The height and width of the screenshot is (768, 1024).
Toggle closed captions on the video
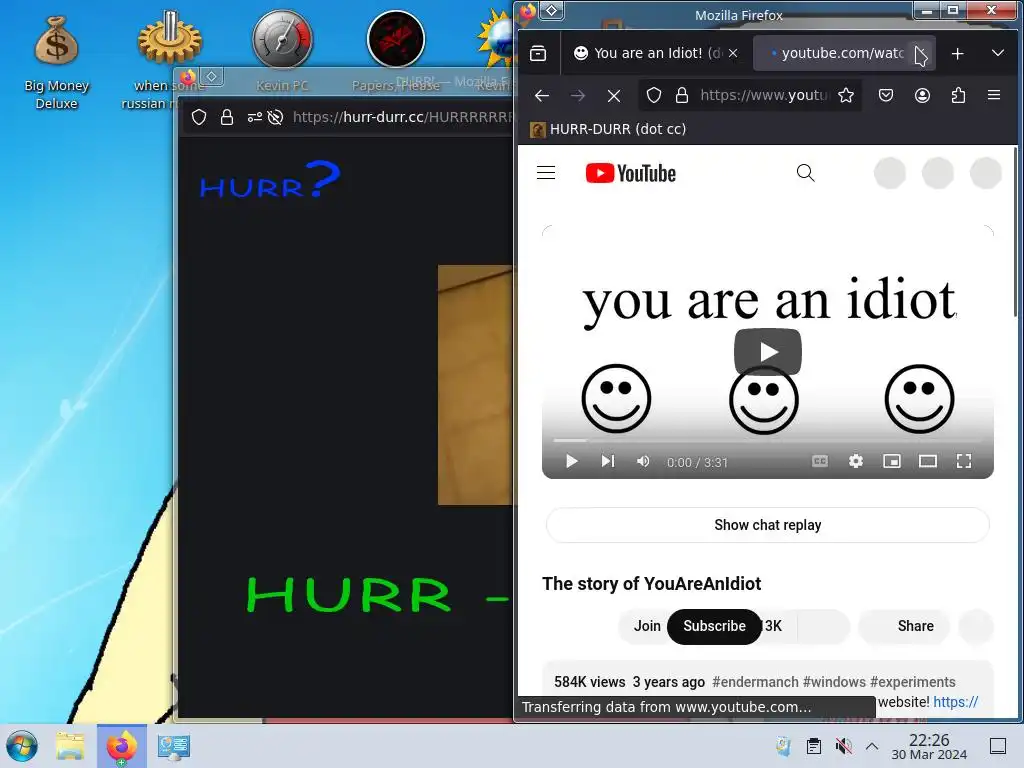point(820,462)
